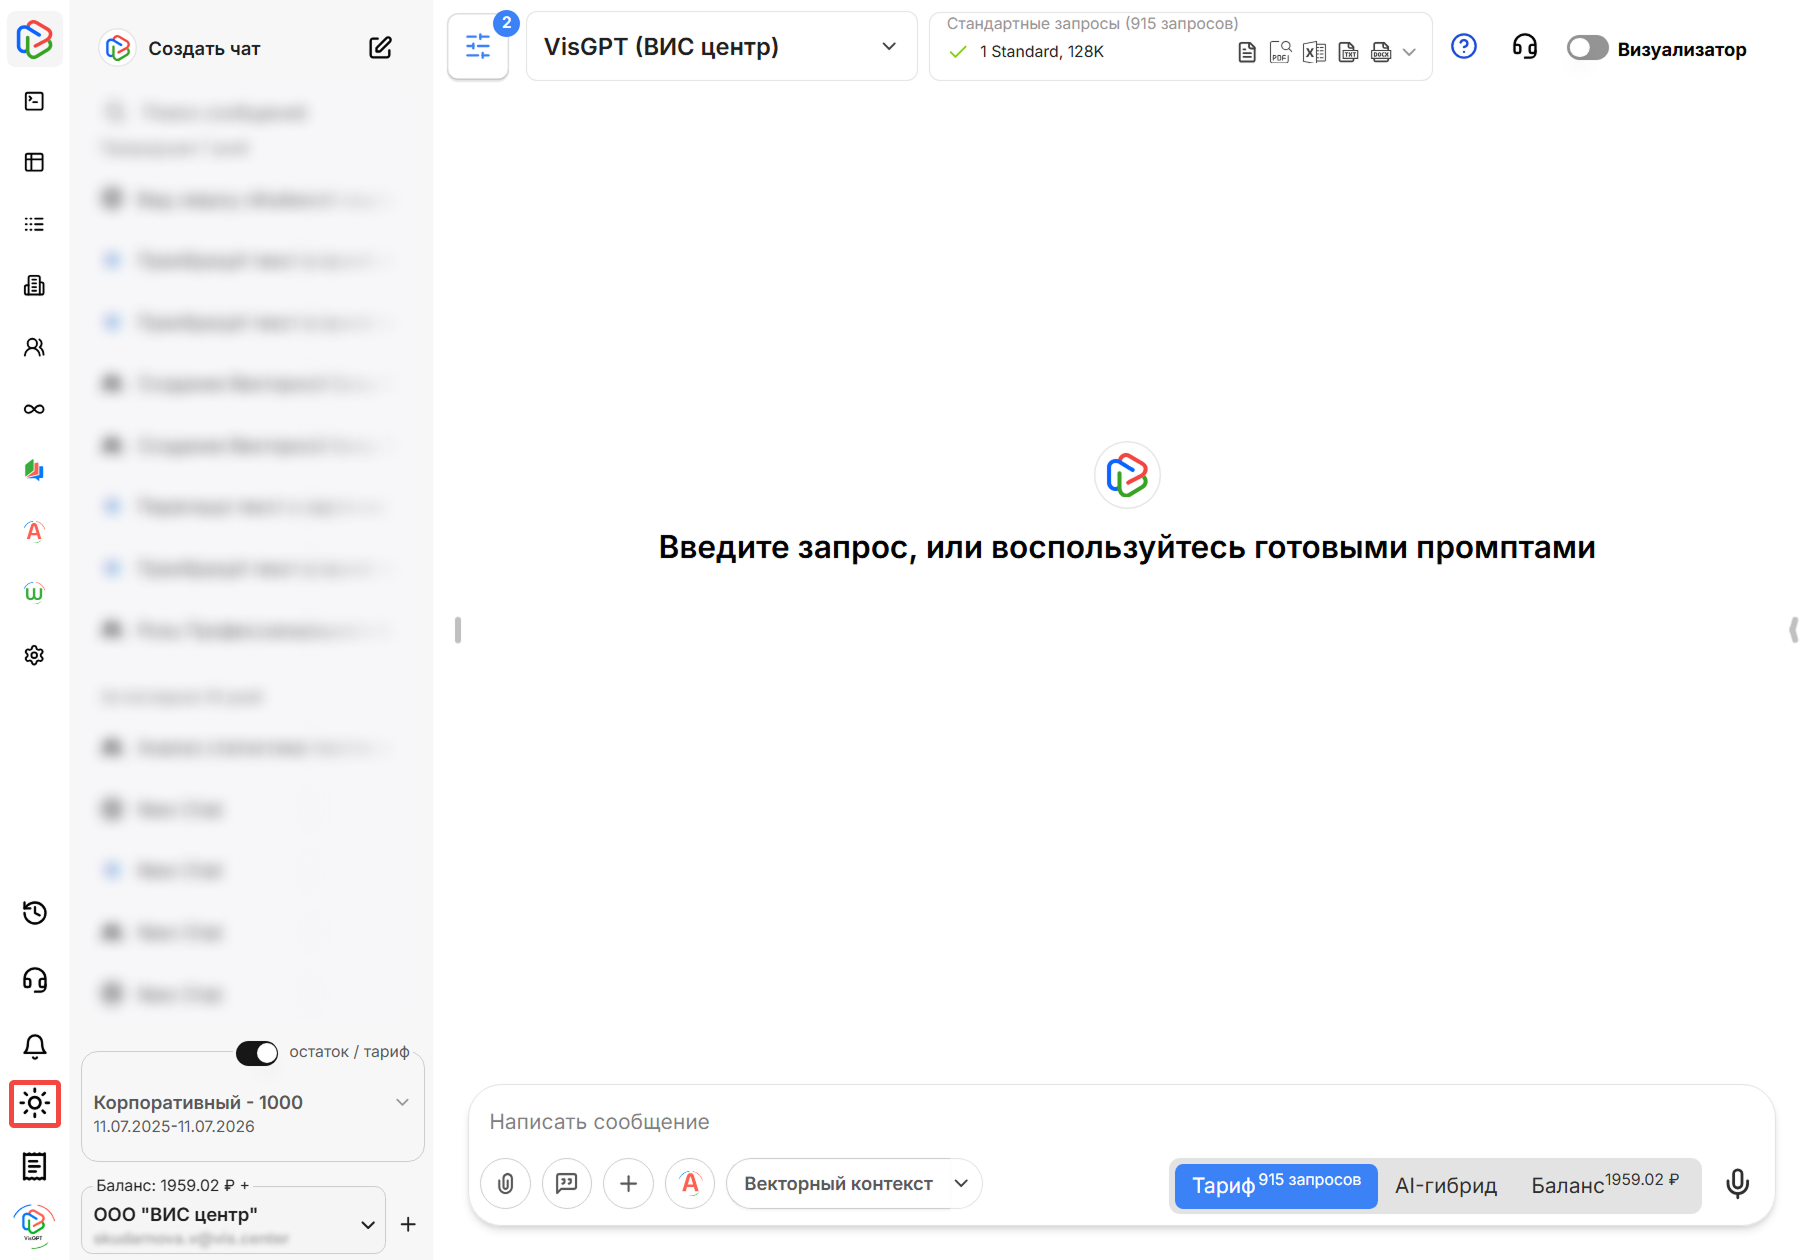Choose the TXT file icon
Image resolution: width=1819 pixels, height=1260 pixels.
point(1348,52)
